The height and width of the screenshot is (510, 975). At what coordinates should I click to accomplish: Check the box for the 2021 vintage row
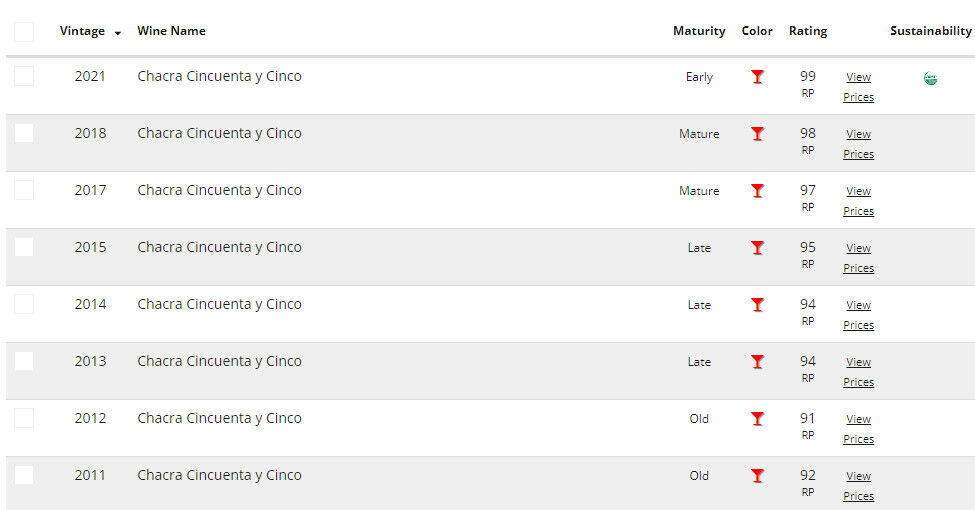(x=24, y=76)
